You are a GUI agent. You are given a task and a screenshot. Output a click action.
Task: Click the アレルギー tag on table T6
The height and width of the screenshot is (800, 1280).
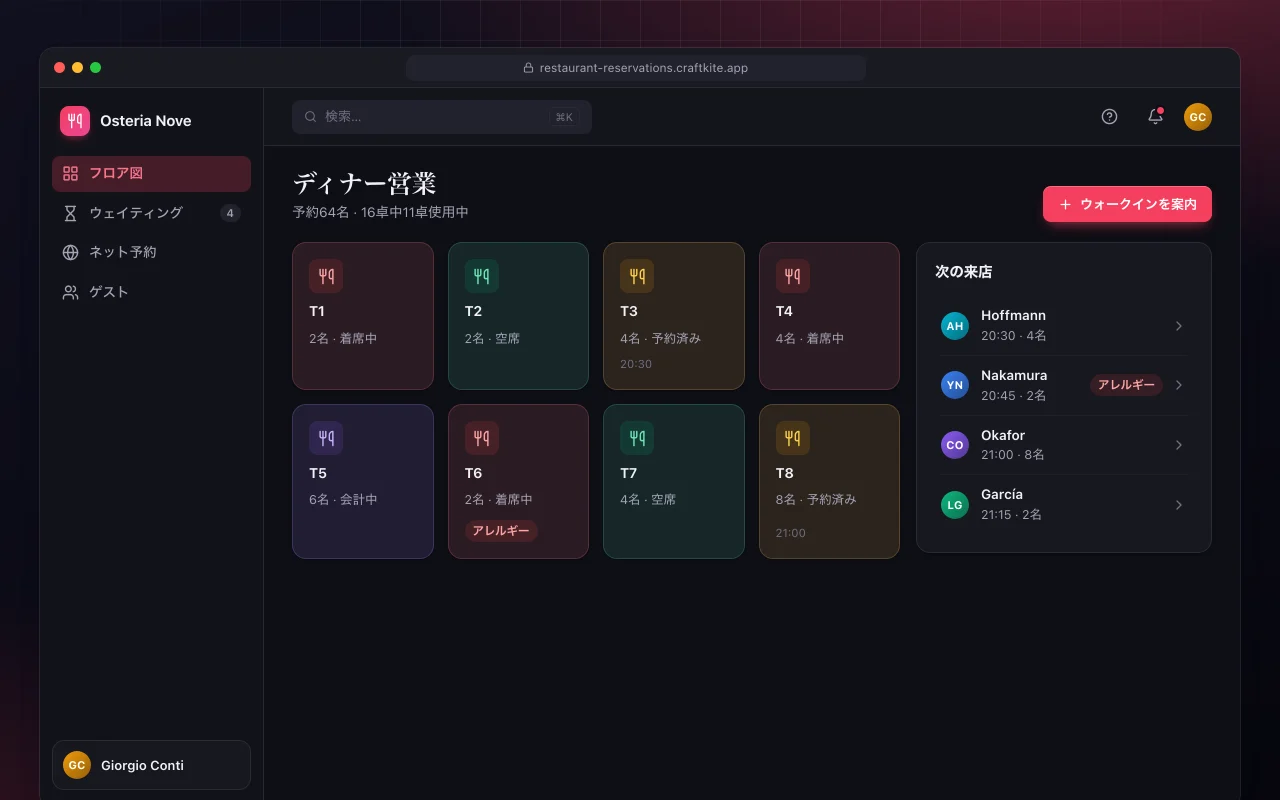point(501,531)
